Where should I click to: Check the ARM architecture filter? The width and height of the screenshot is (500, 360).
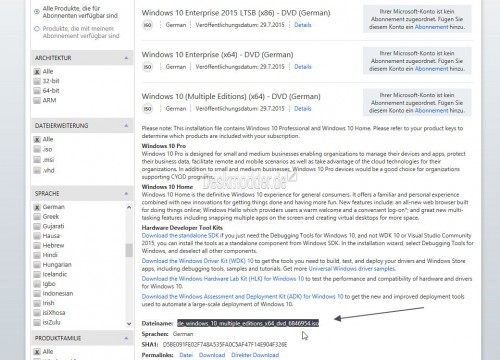tap(37, 100)
